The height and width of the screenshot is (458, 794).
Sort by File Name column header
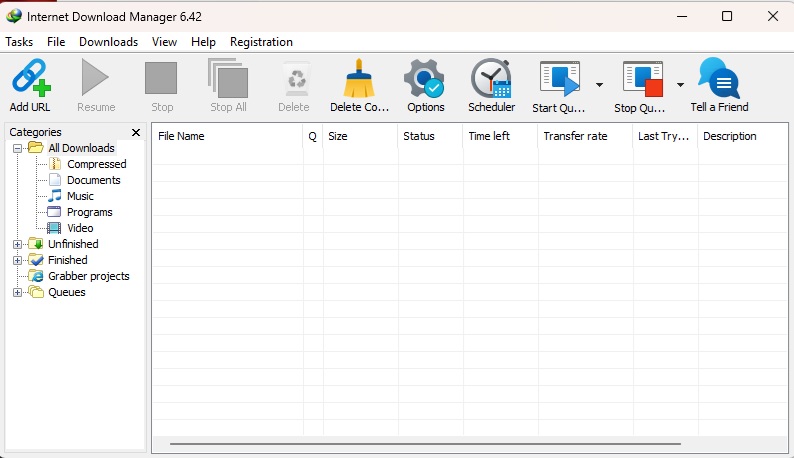point(227,136)
